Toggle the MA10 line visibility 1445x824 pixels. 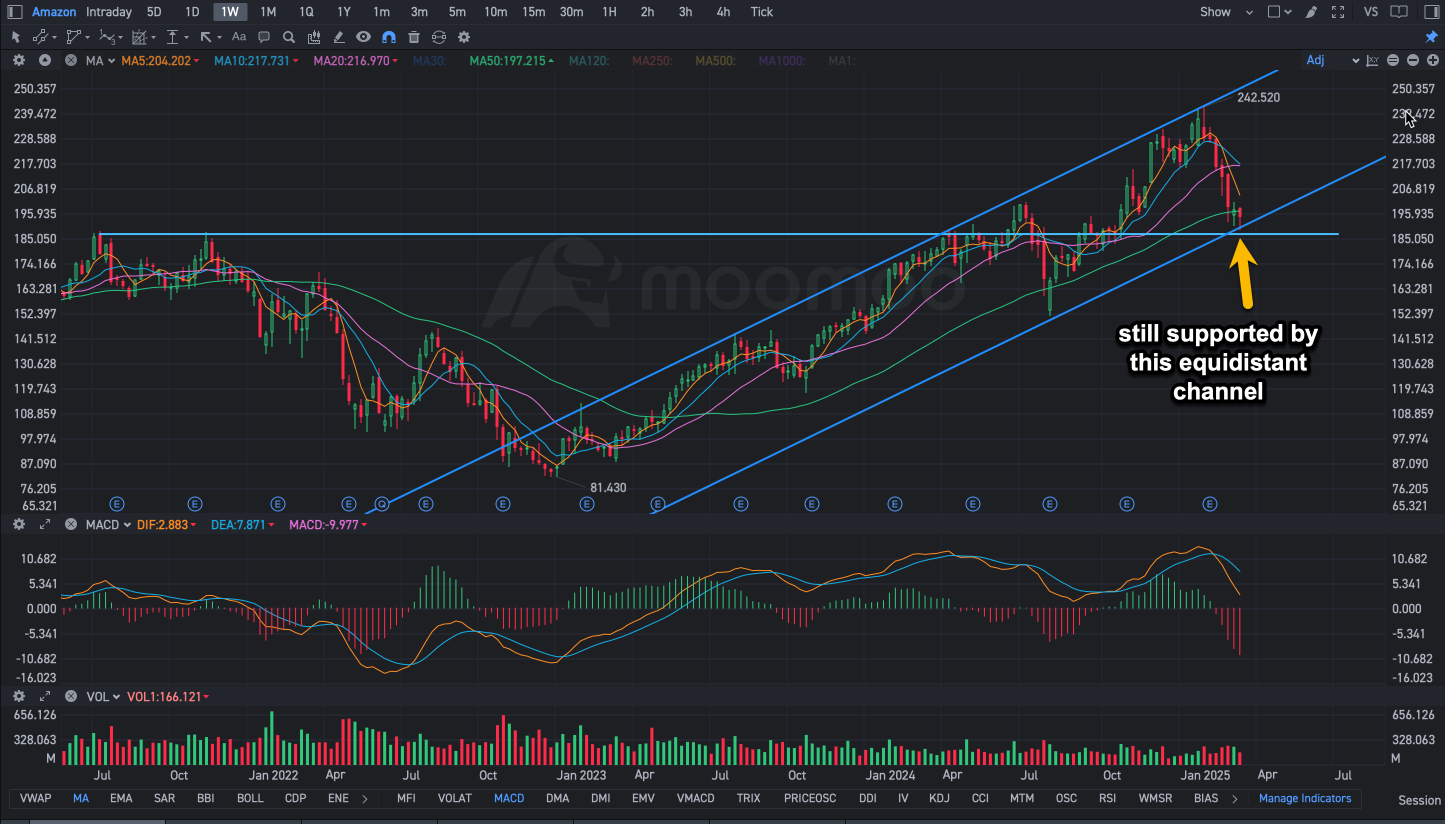coord(257,61)
